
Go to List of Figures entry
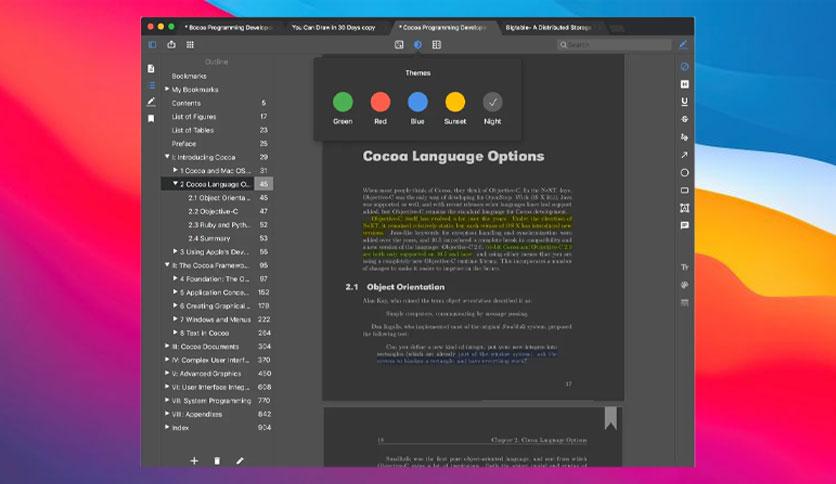[194, 116]
